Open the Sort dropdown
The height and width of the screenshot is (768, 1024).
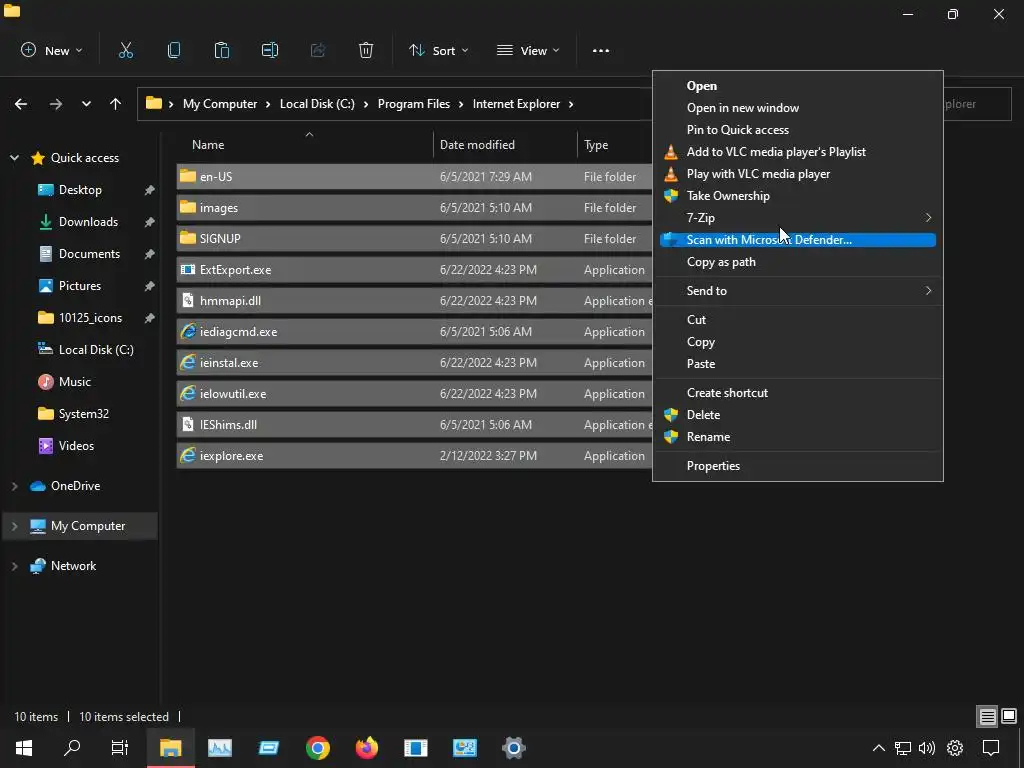click(x=438, y=50)
